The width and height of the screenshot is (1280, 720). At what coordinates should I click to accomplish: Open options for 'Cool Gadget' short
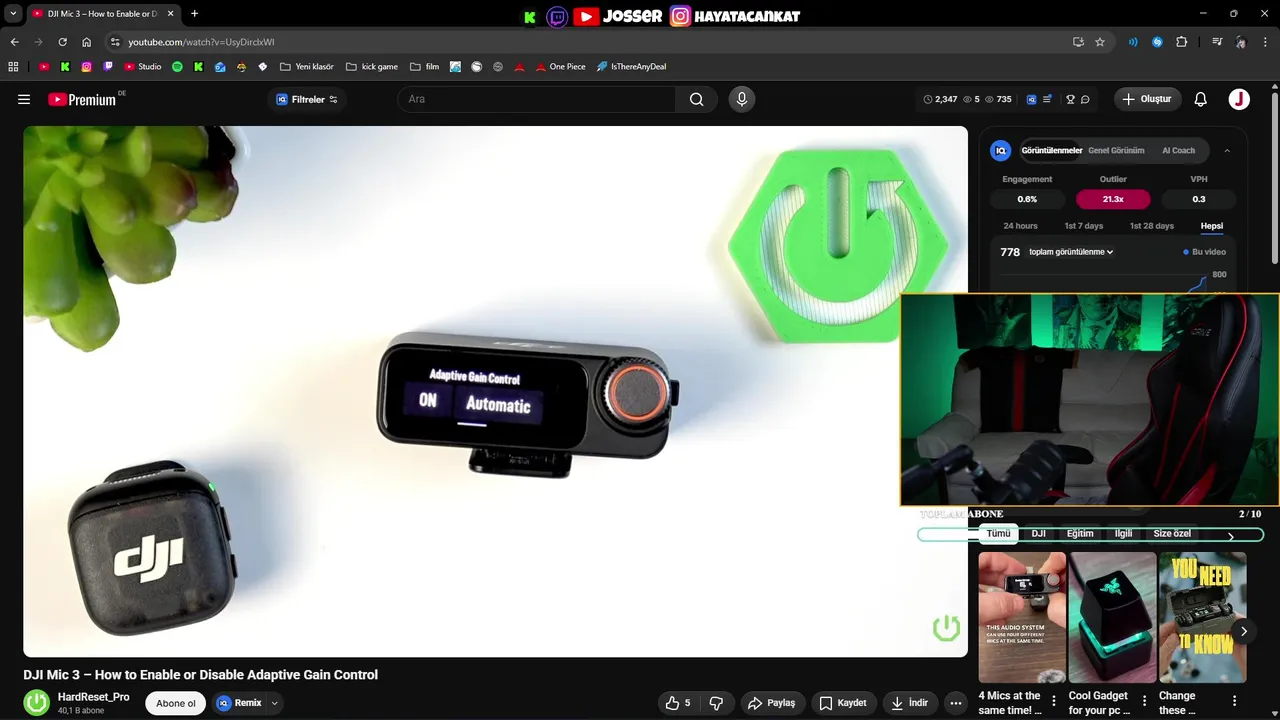tap(1144, 702)
